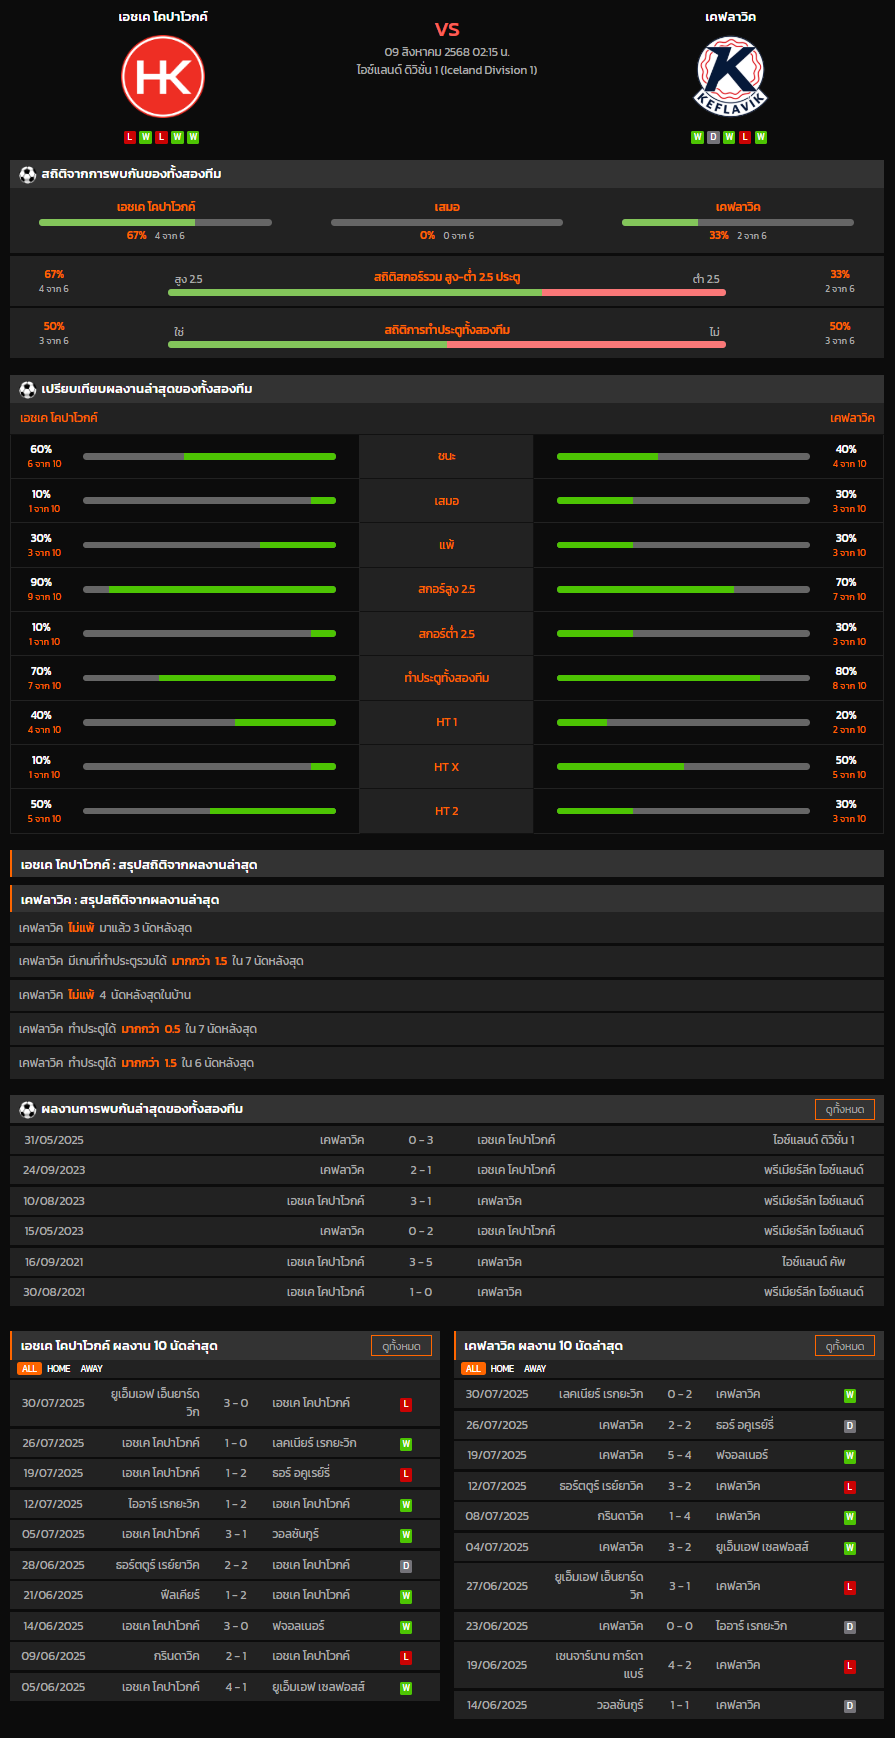895x1738 pixels.
Task: Click W result badge on HK 21/06/2025 row
Action: pyautogui.click(x=406, y=1596)
